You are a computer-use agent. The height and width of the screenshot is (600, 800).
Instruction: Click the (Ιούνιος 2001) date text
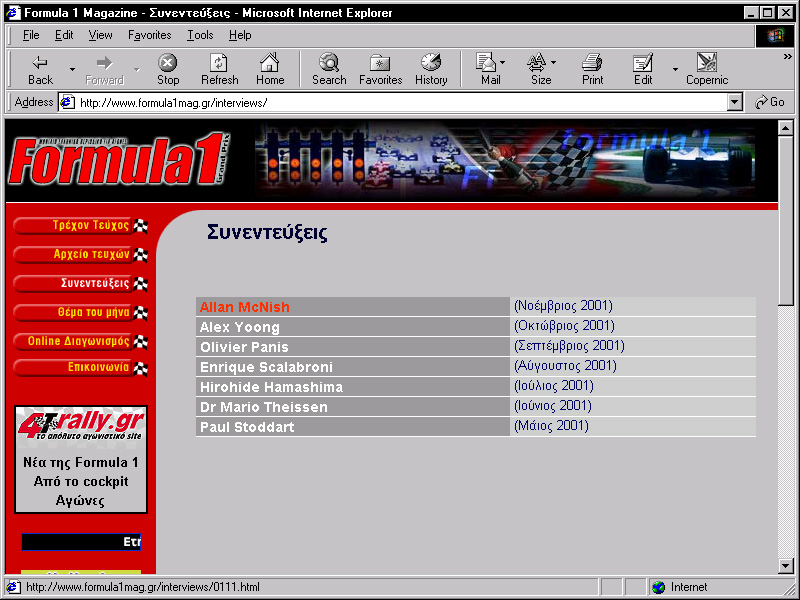coord(553,406)
